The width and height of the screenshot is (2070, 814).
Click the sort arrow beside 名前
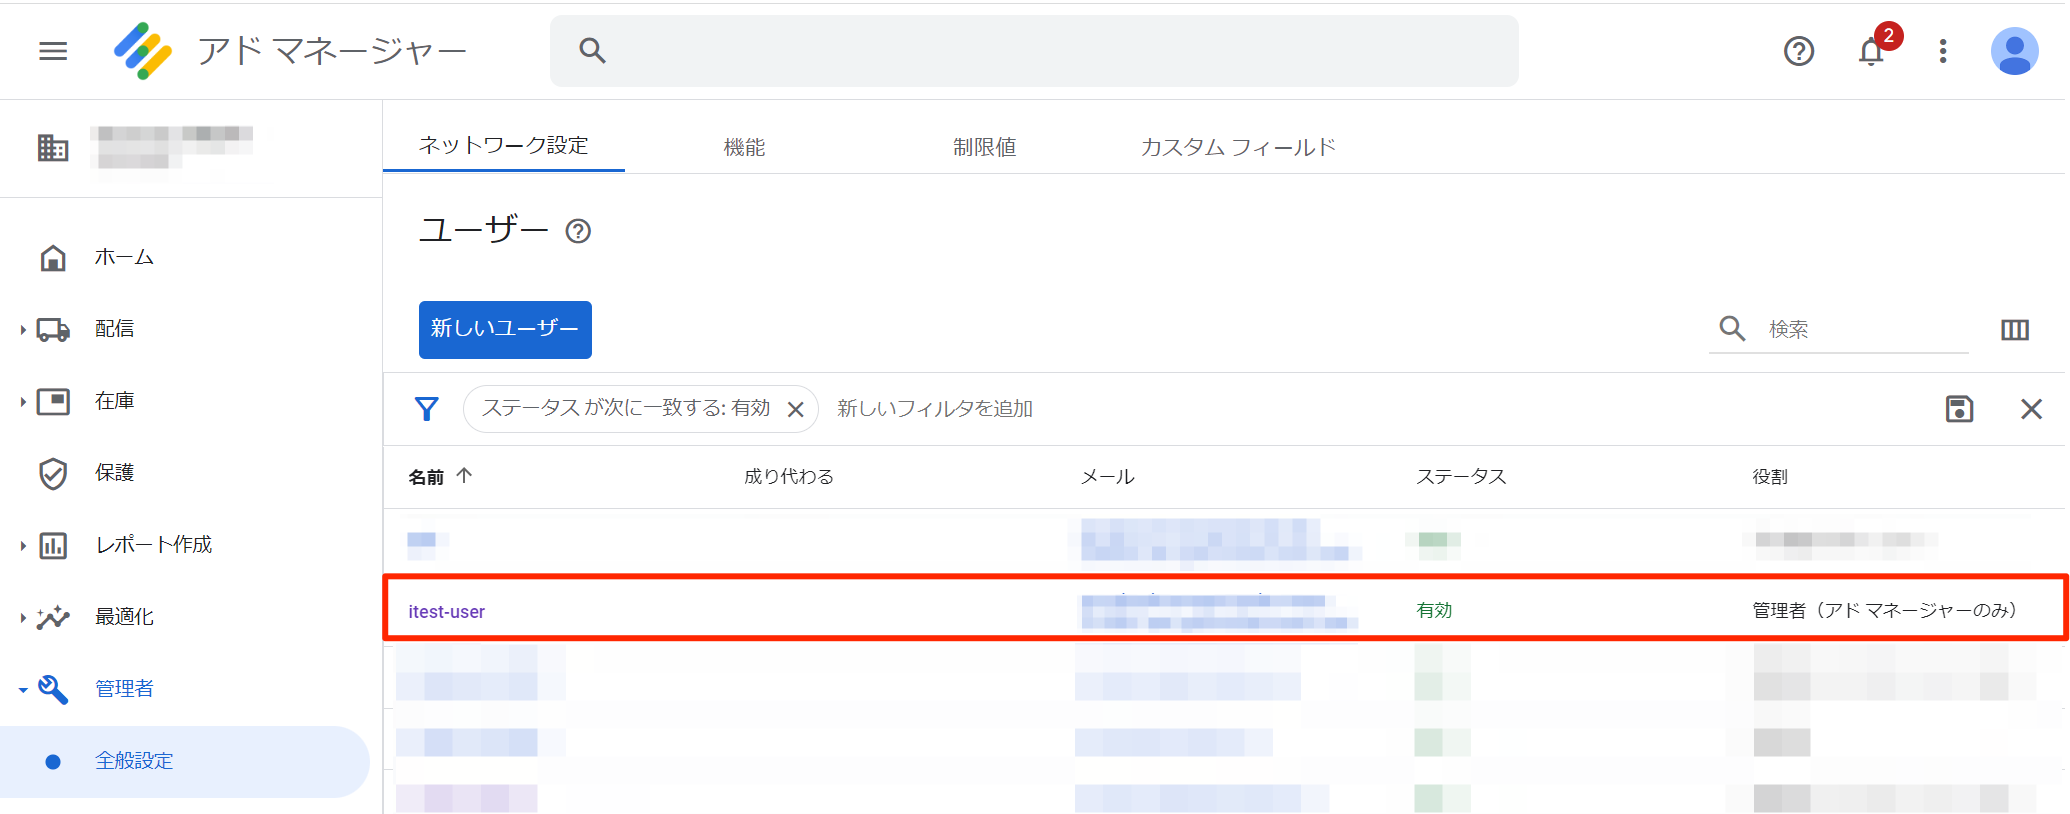click(464, 476)
